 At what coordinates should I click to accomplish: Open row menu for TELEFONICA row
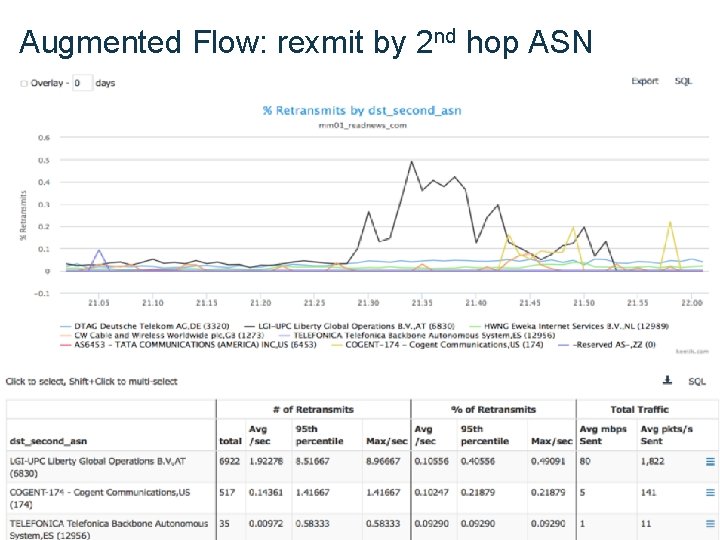click(710, 523)
